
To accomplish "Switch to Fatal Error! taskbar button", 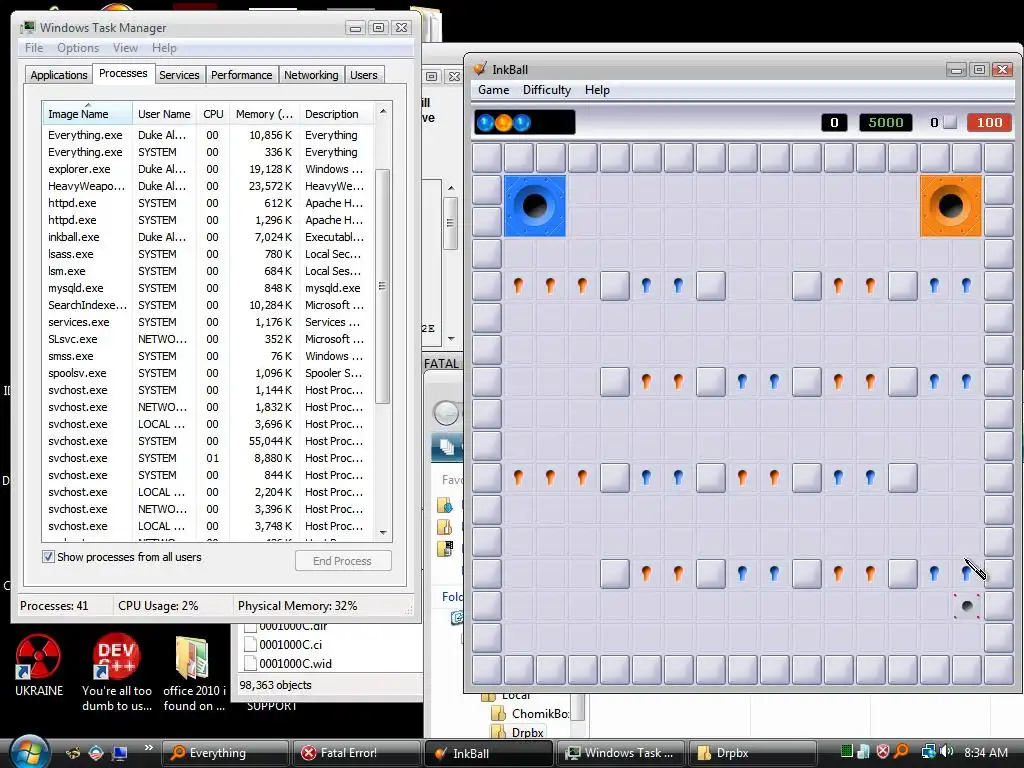I will (x=356, y=753).
